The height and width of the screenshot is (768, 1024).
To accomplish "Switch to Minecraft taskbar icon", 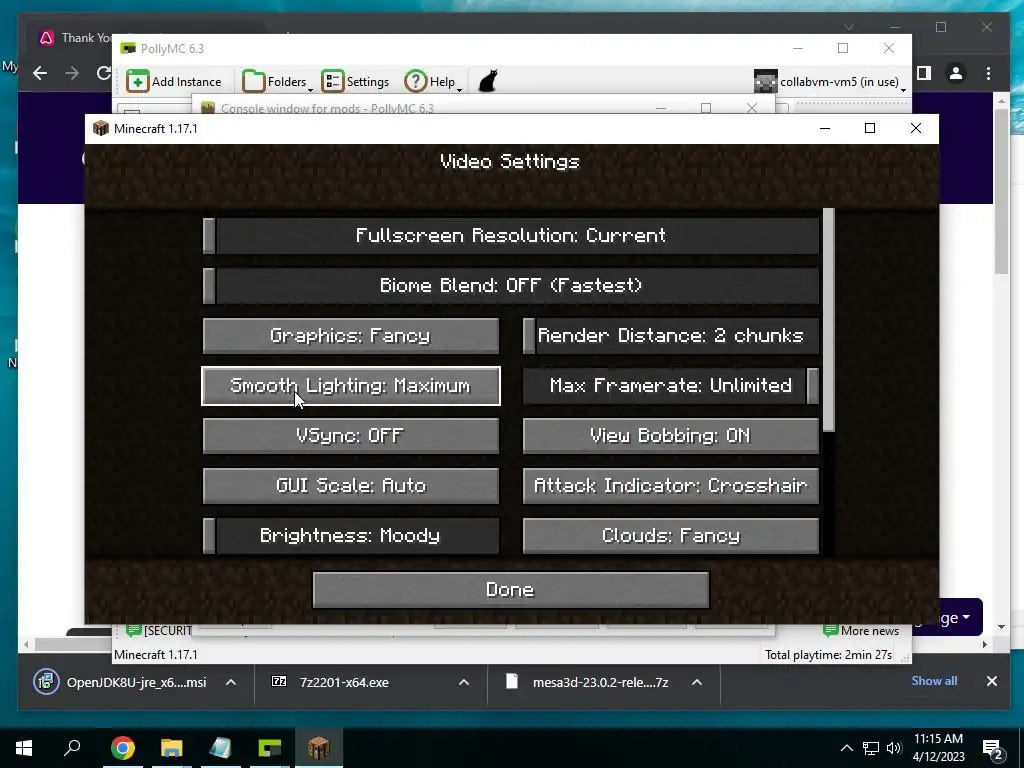I will 319,748.
